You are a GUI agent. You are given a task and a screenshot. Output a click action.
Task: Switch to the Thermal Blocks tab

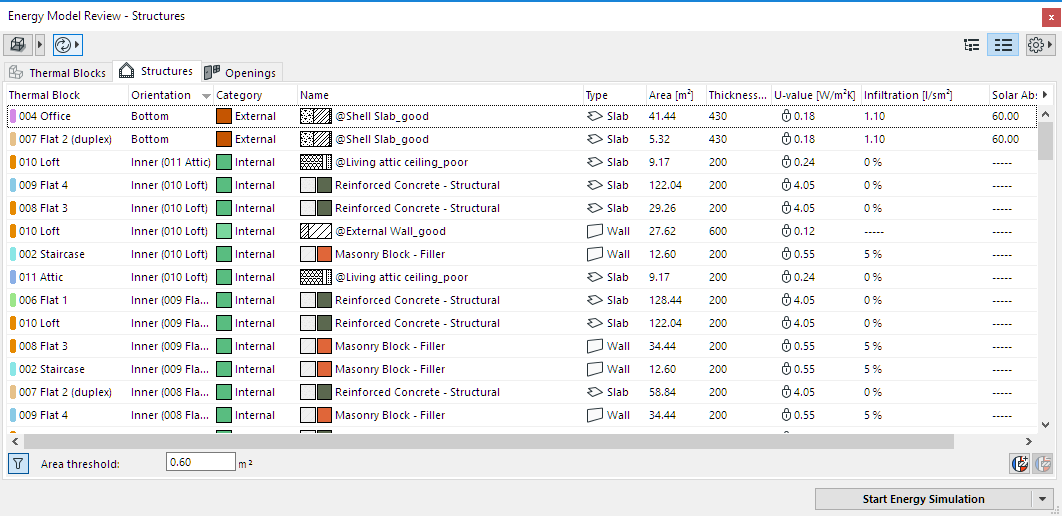pos(58,72)
